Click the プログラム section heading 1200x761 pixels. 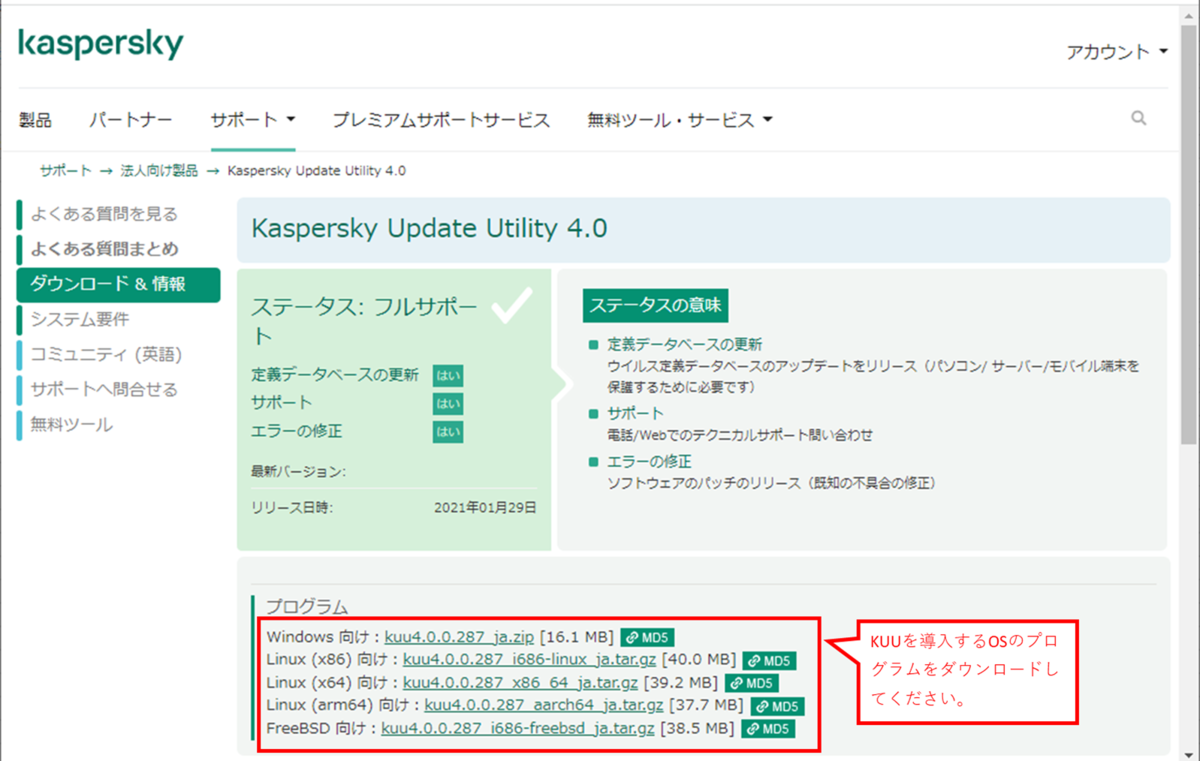[x=307, y=606]
